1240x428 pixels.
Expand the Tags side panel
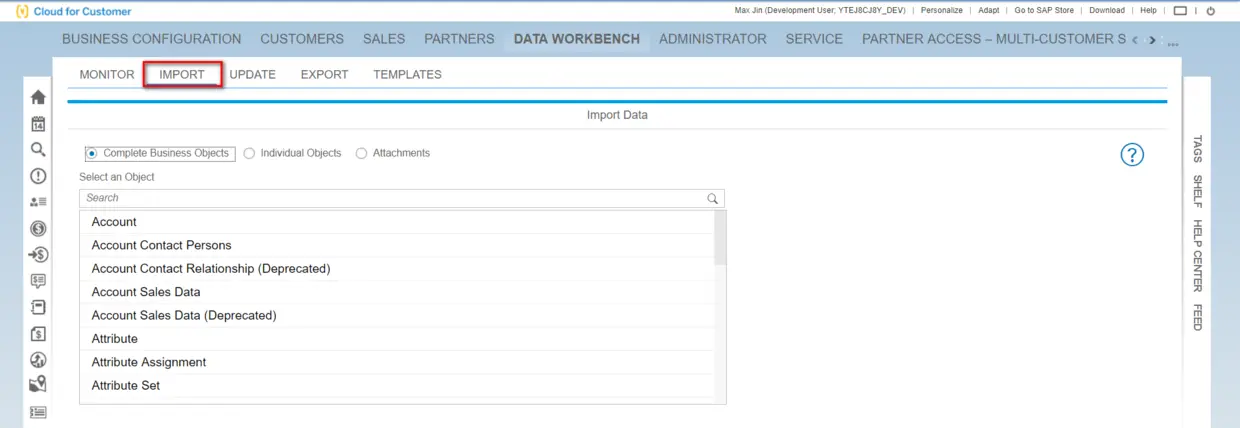coord(1197,149)
